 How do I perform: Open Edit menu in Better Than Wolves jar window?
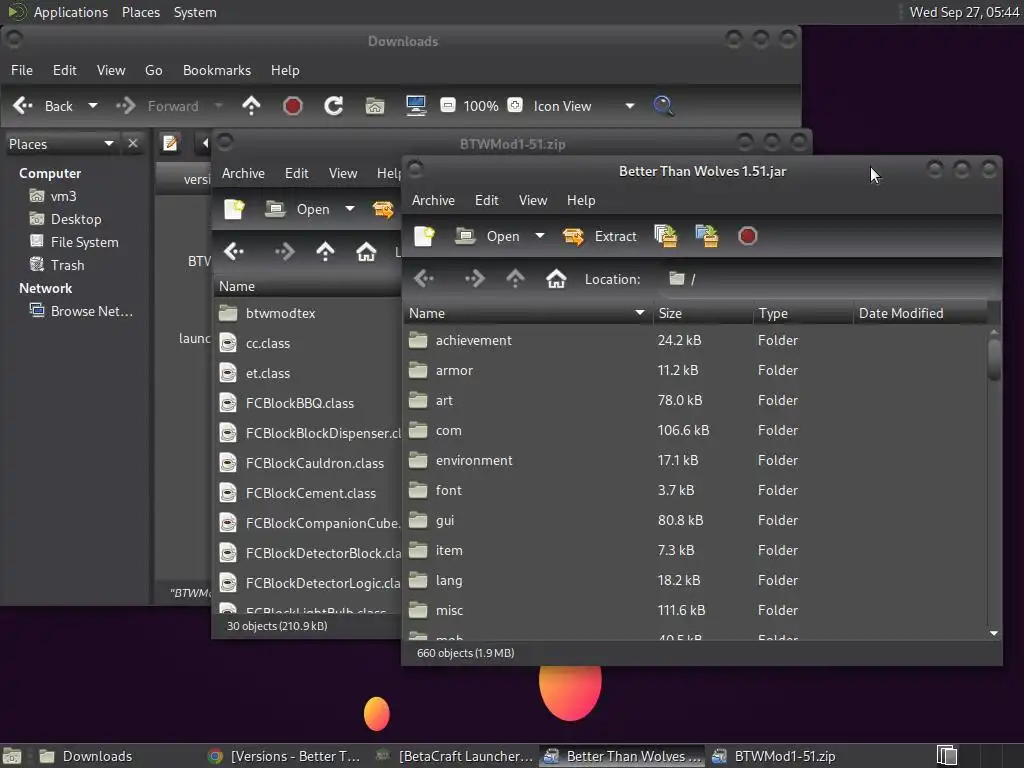(x=487, y=200)
